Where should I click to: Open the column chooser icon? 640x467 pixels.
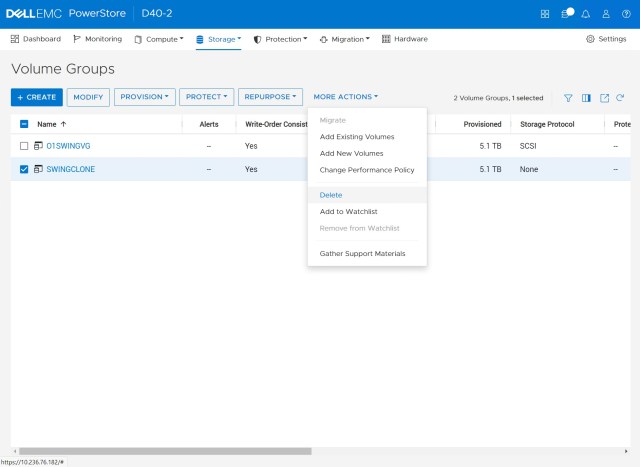(586, 98)
